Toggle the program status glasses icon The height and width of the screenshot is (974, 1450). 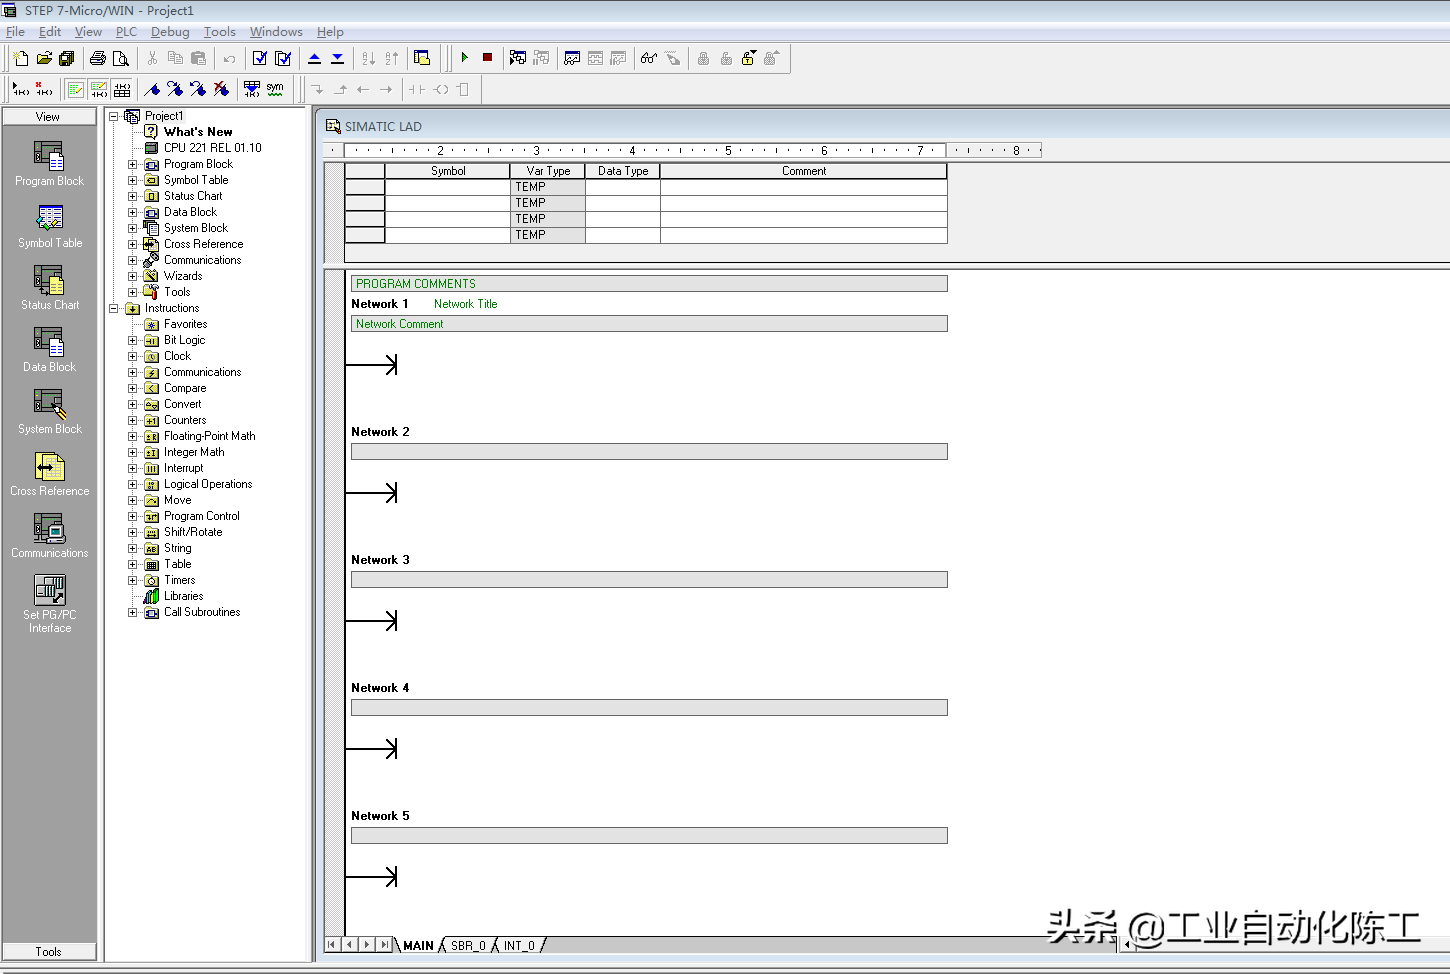point(649,58)
